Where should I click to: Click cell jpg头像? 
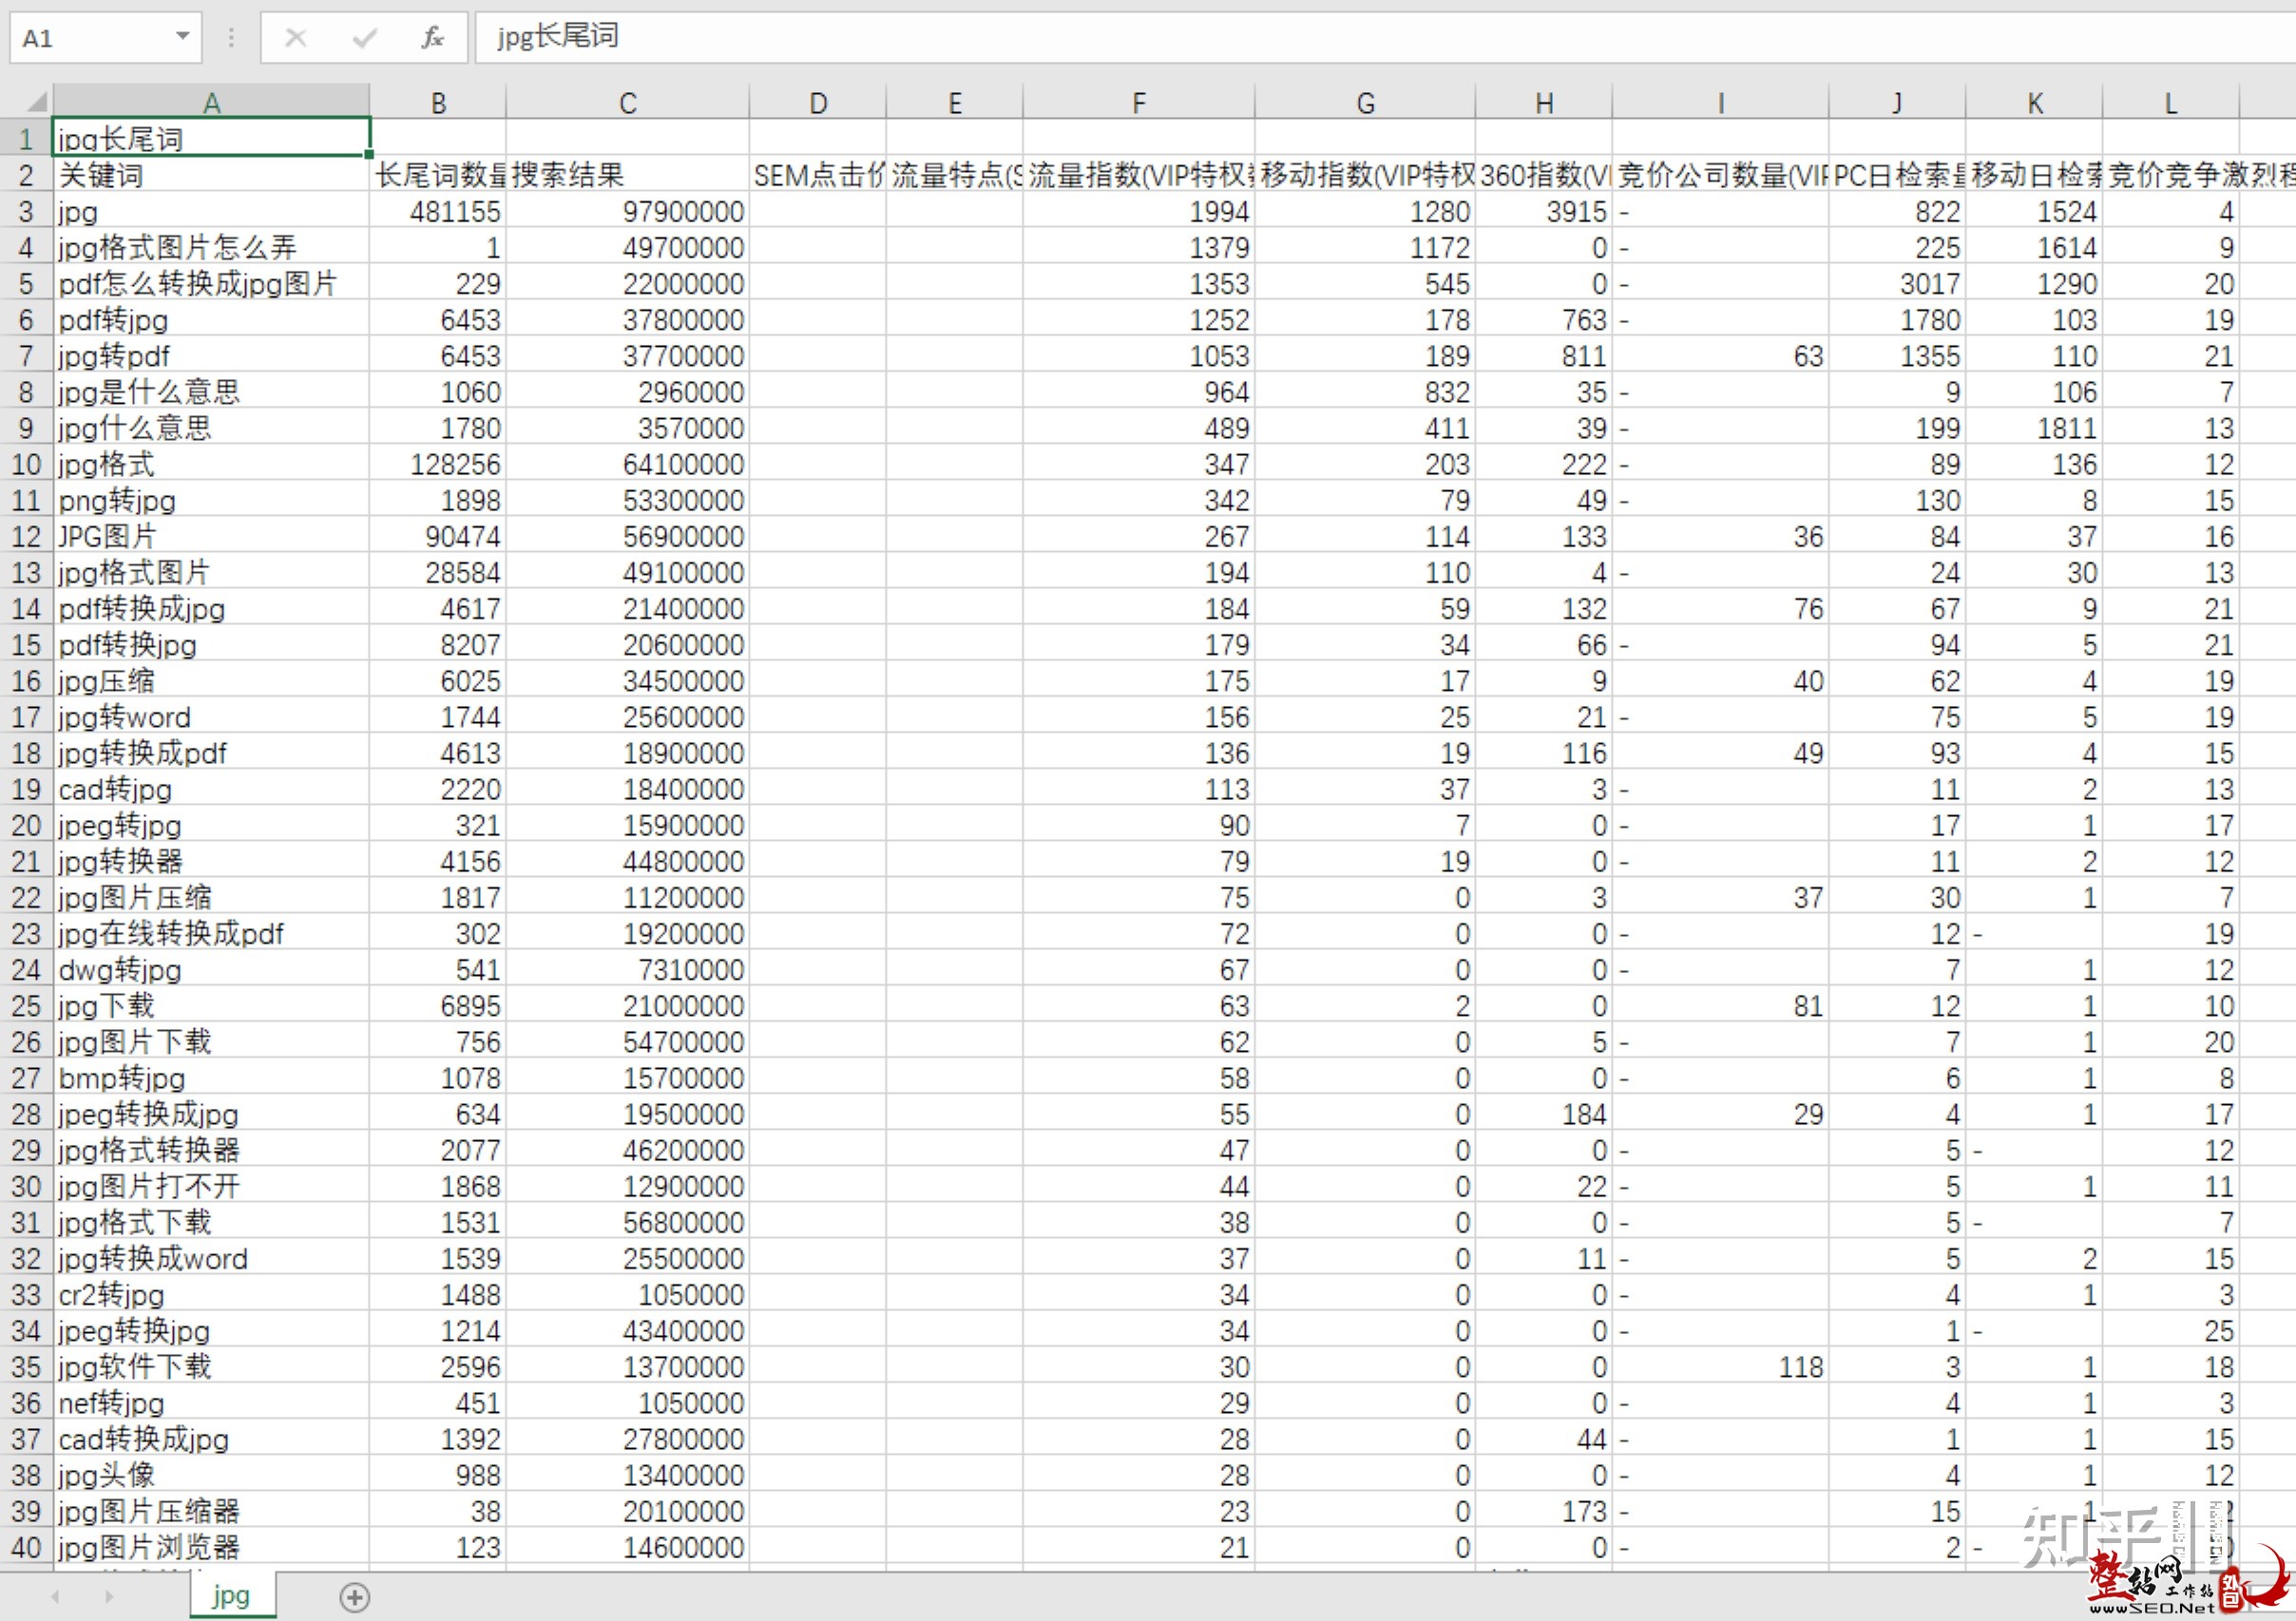211,1475
